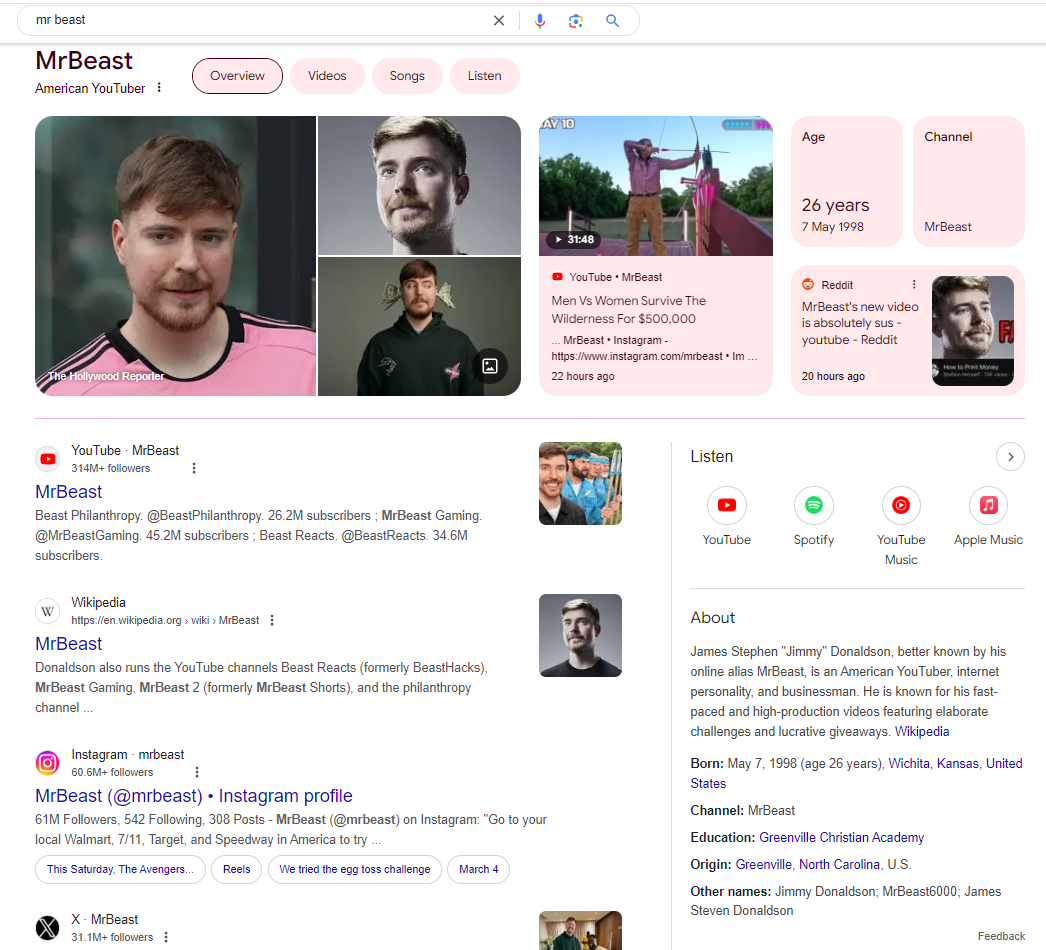Screen dimensions: 1046x950
Task: Click the Instagram favicon icon
Action: 47,763
